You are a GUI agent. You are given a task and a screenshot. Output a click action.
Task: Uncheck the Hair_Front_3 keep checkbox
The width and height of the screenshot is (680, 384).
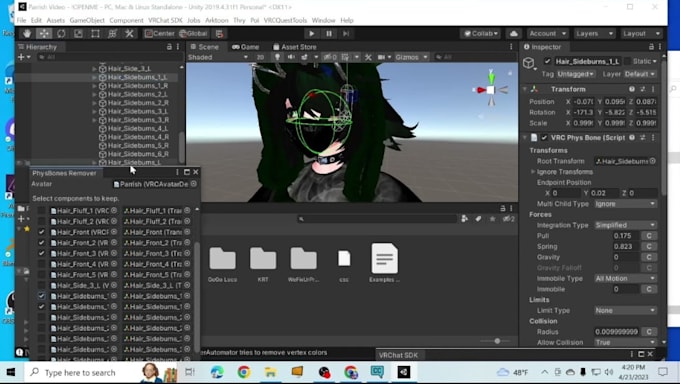[x=41, y=253]
